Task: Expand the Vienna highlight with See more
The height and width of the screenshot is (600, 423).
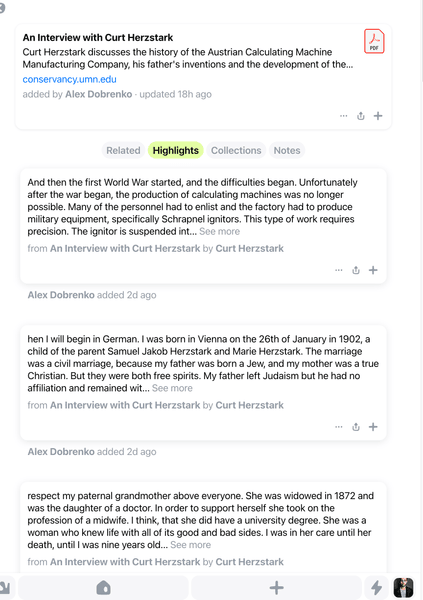Action: pos(172,388)
